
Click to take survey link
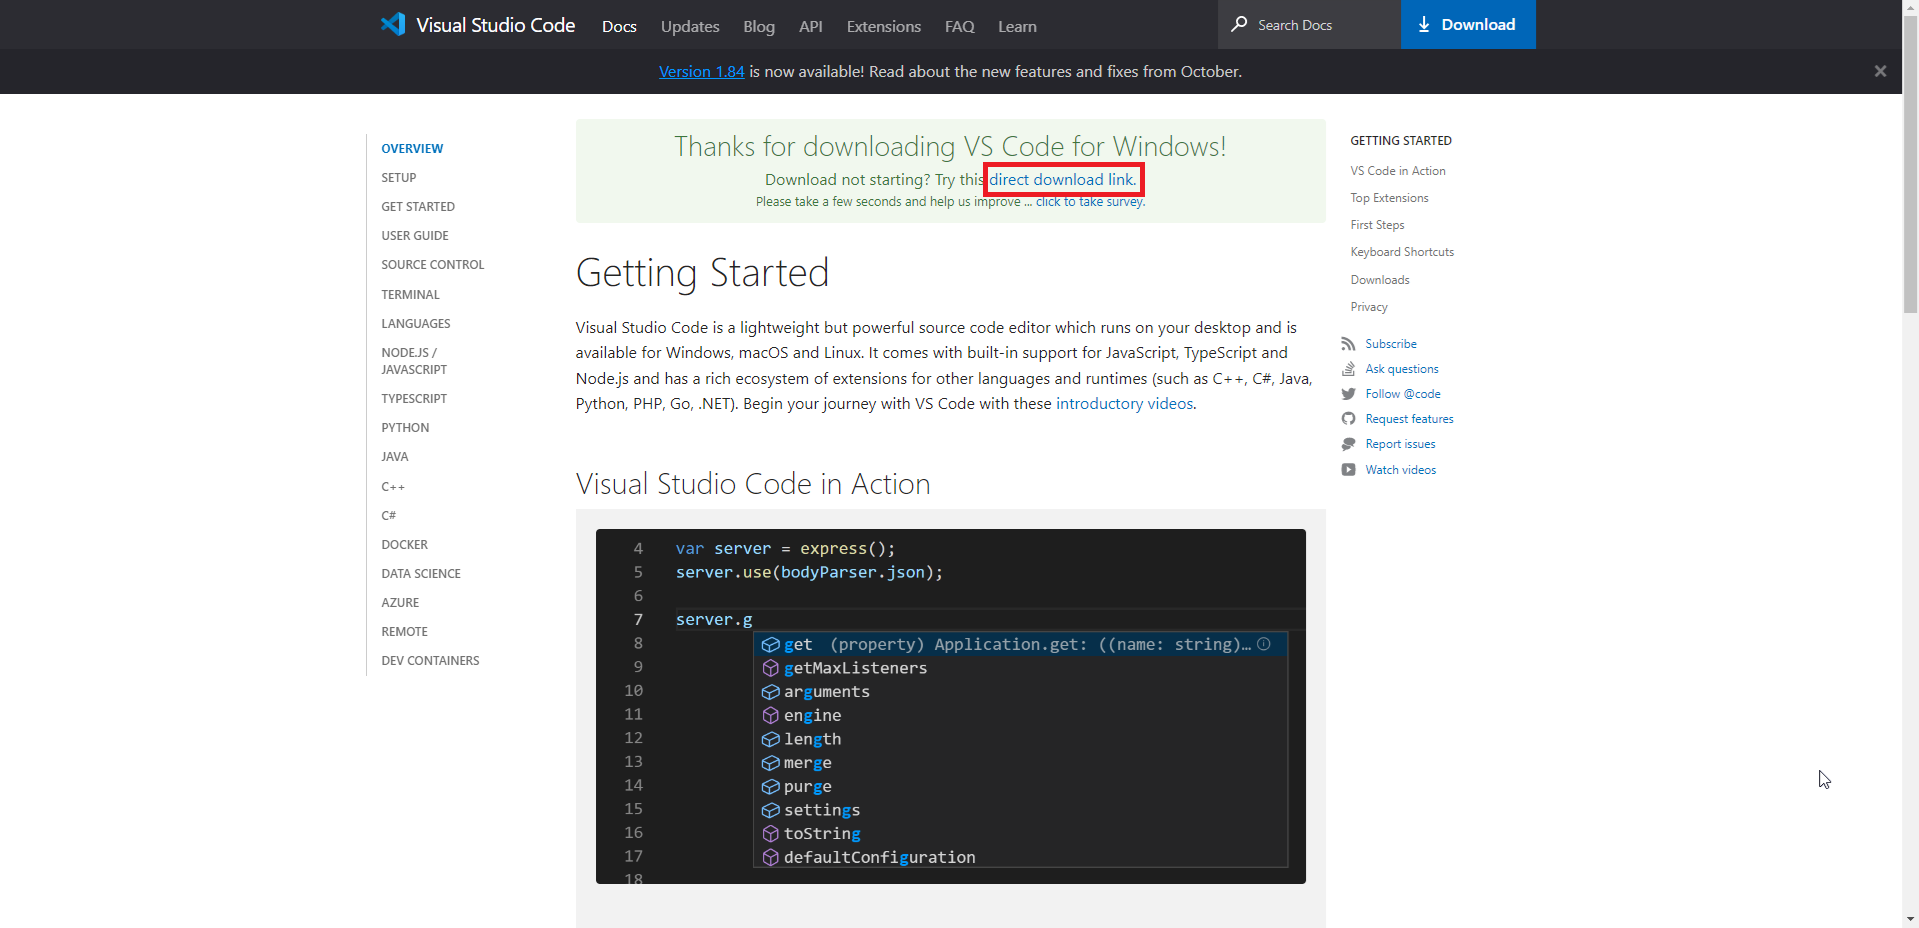click(x=1091, y=202)
